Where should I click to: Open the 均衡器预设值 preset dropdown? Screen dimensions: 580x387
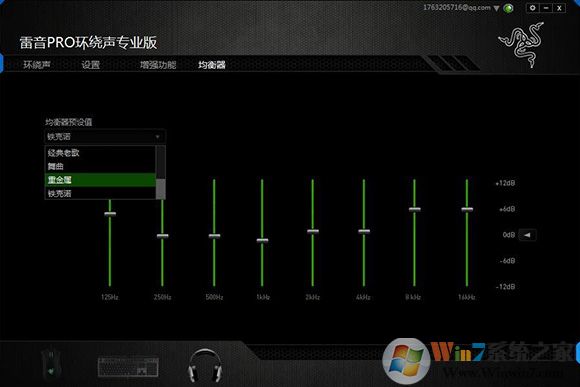(105, 137)
